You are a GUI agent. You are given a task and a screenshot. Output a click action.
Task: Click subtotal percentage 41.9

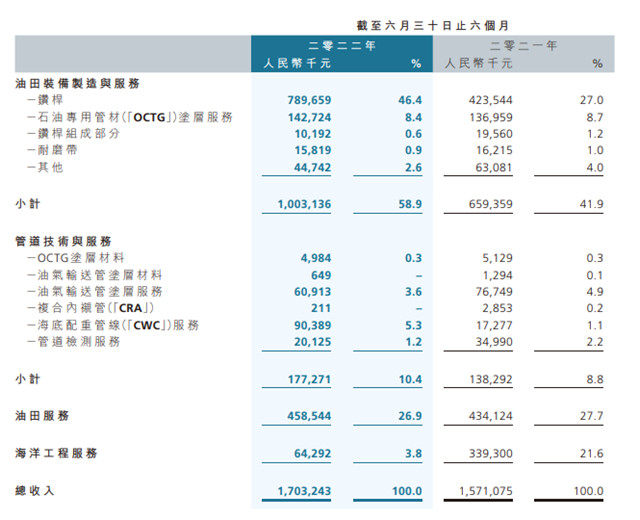click(x=591, y=204)
